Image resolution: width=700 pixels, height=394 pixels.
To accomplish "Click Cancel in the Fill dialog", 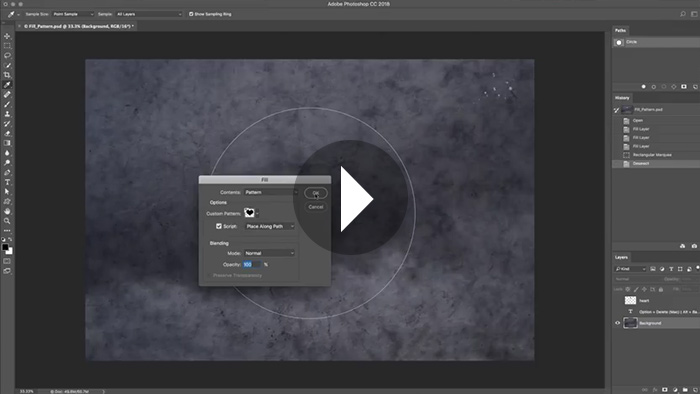I will (316, 207).
